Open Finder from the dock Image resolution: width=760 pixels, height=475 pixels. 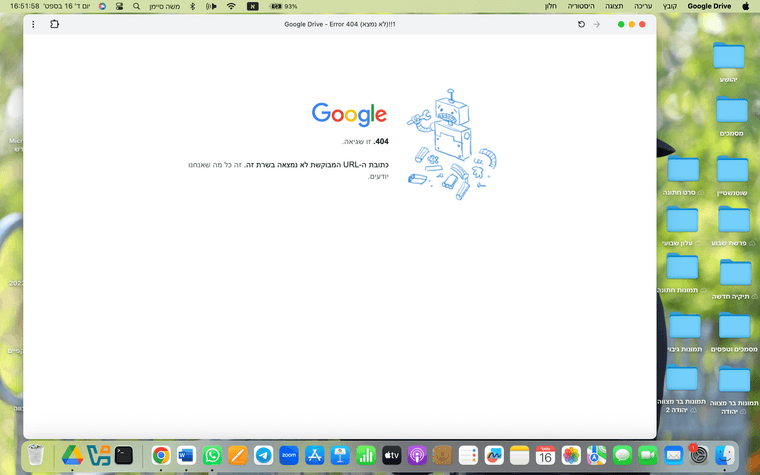725,456
